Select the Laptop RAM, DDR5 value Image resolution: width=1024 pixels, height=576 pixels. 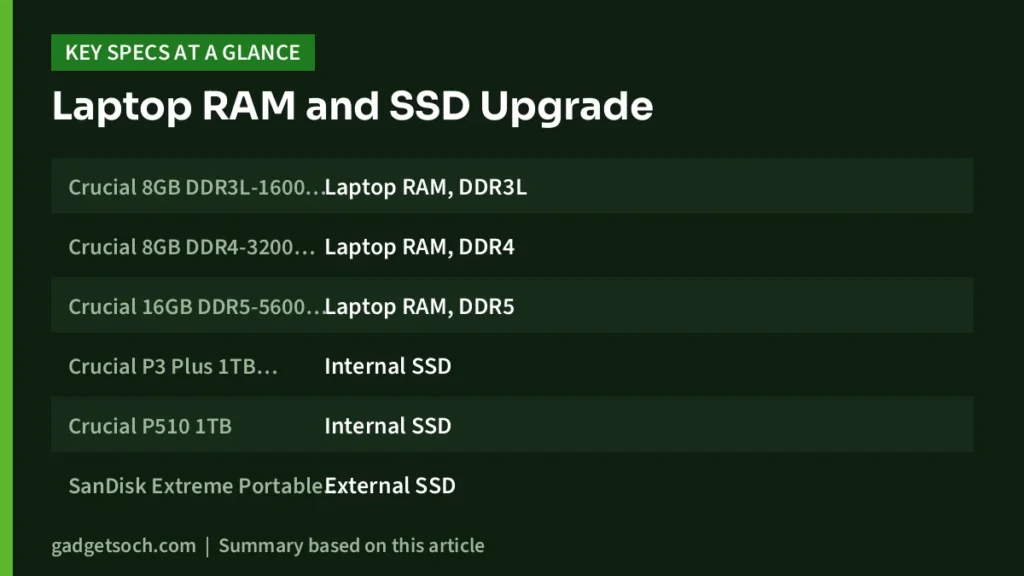tap(419, 307)
